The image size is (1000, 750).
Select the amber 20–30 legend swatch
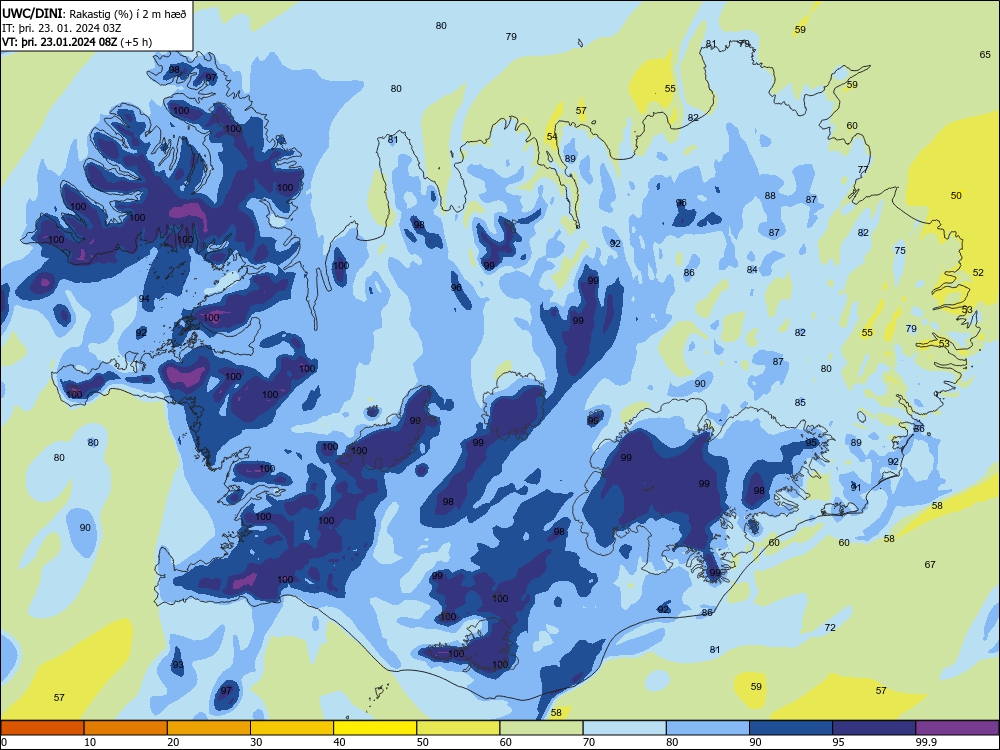point(209,728)
